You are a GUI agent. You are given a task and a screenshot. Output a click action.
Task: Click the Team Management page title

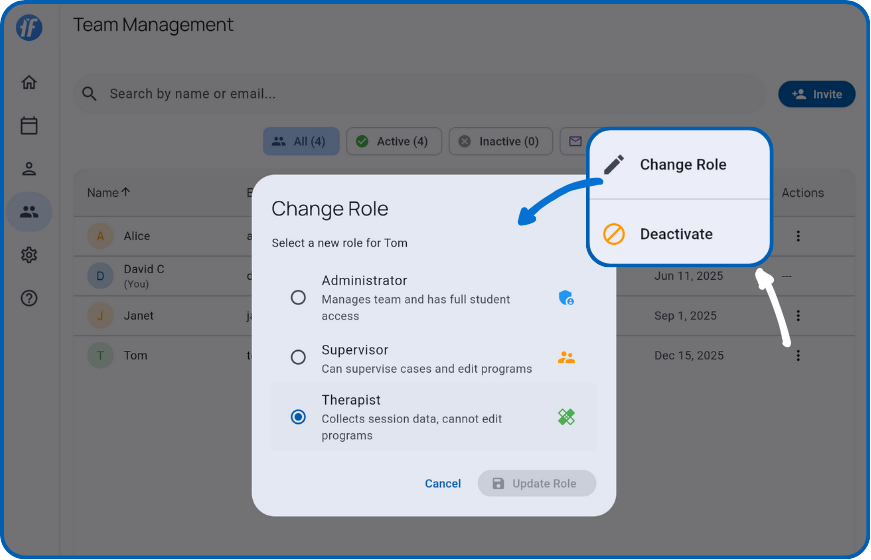153,25
